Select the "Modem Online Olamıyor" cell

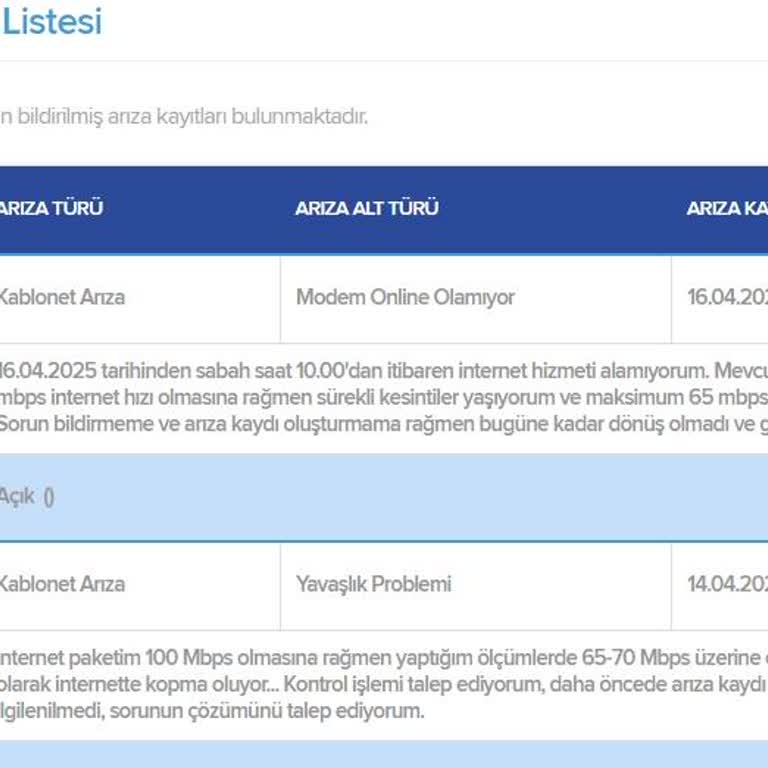pos(405,297)
